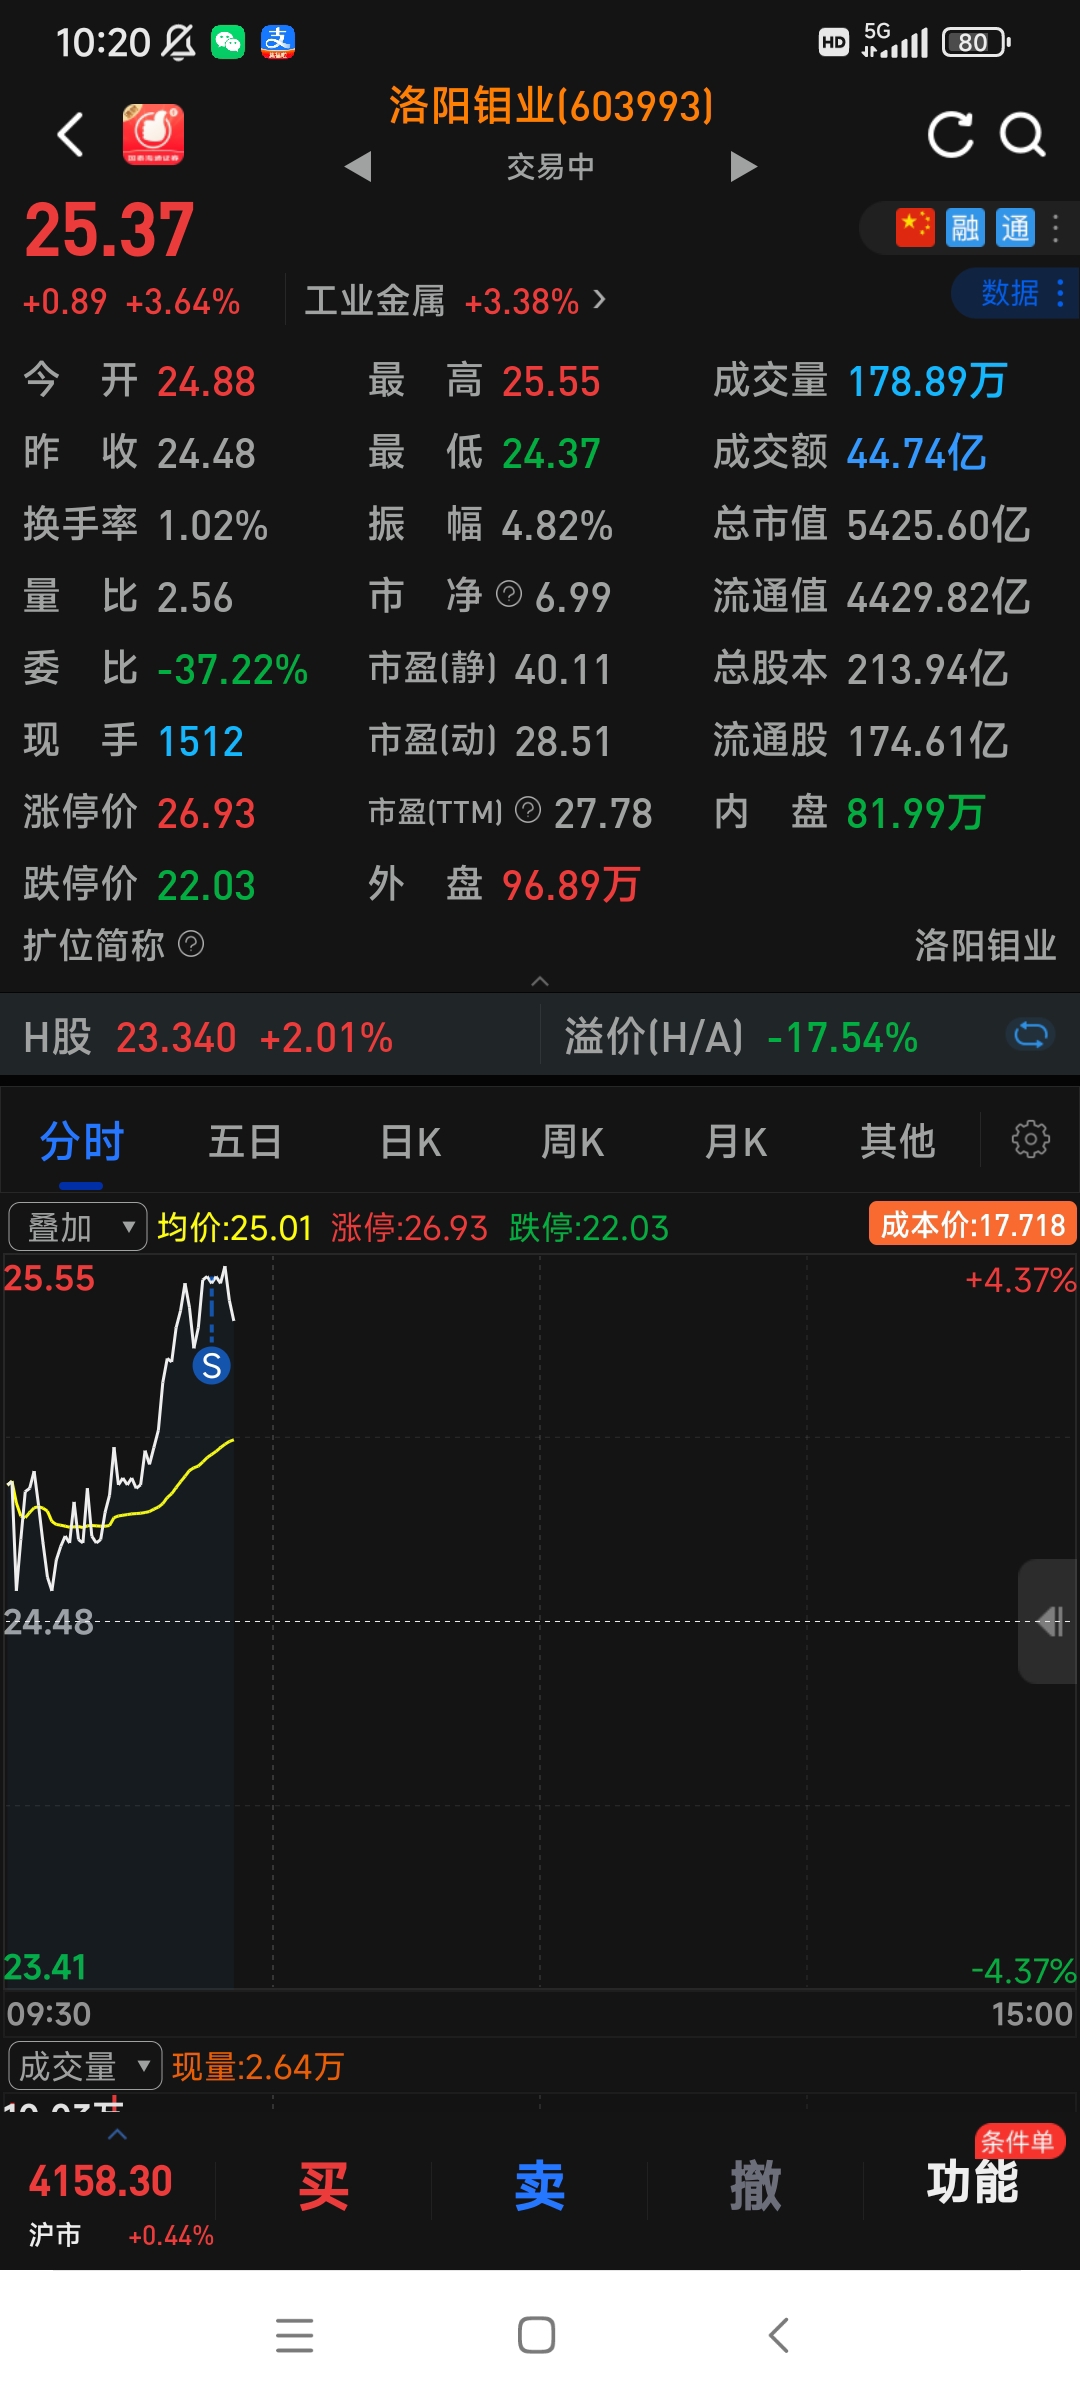Open H股 quote 23.340
Screen dimensions: 1080x2400
tap(208, 1037)
